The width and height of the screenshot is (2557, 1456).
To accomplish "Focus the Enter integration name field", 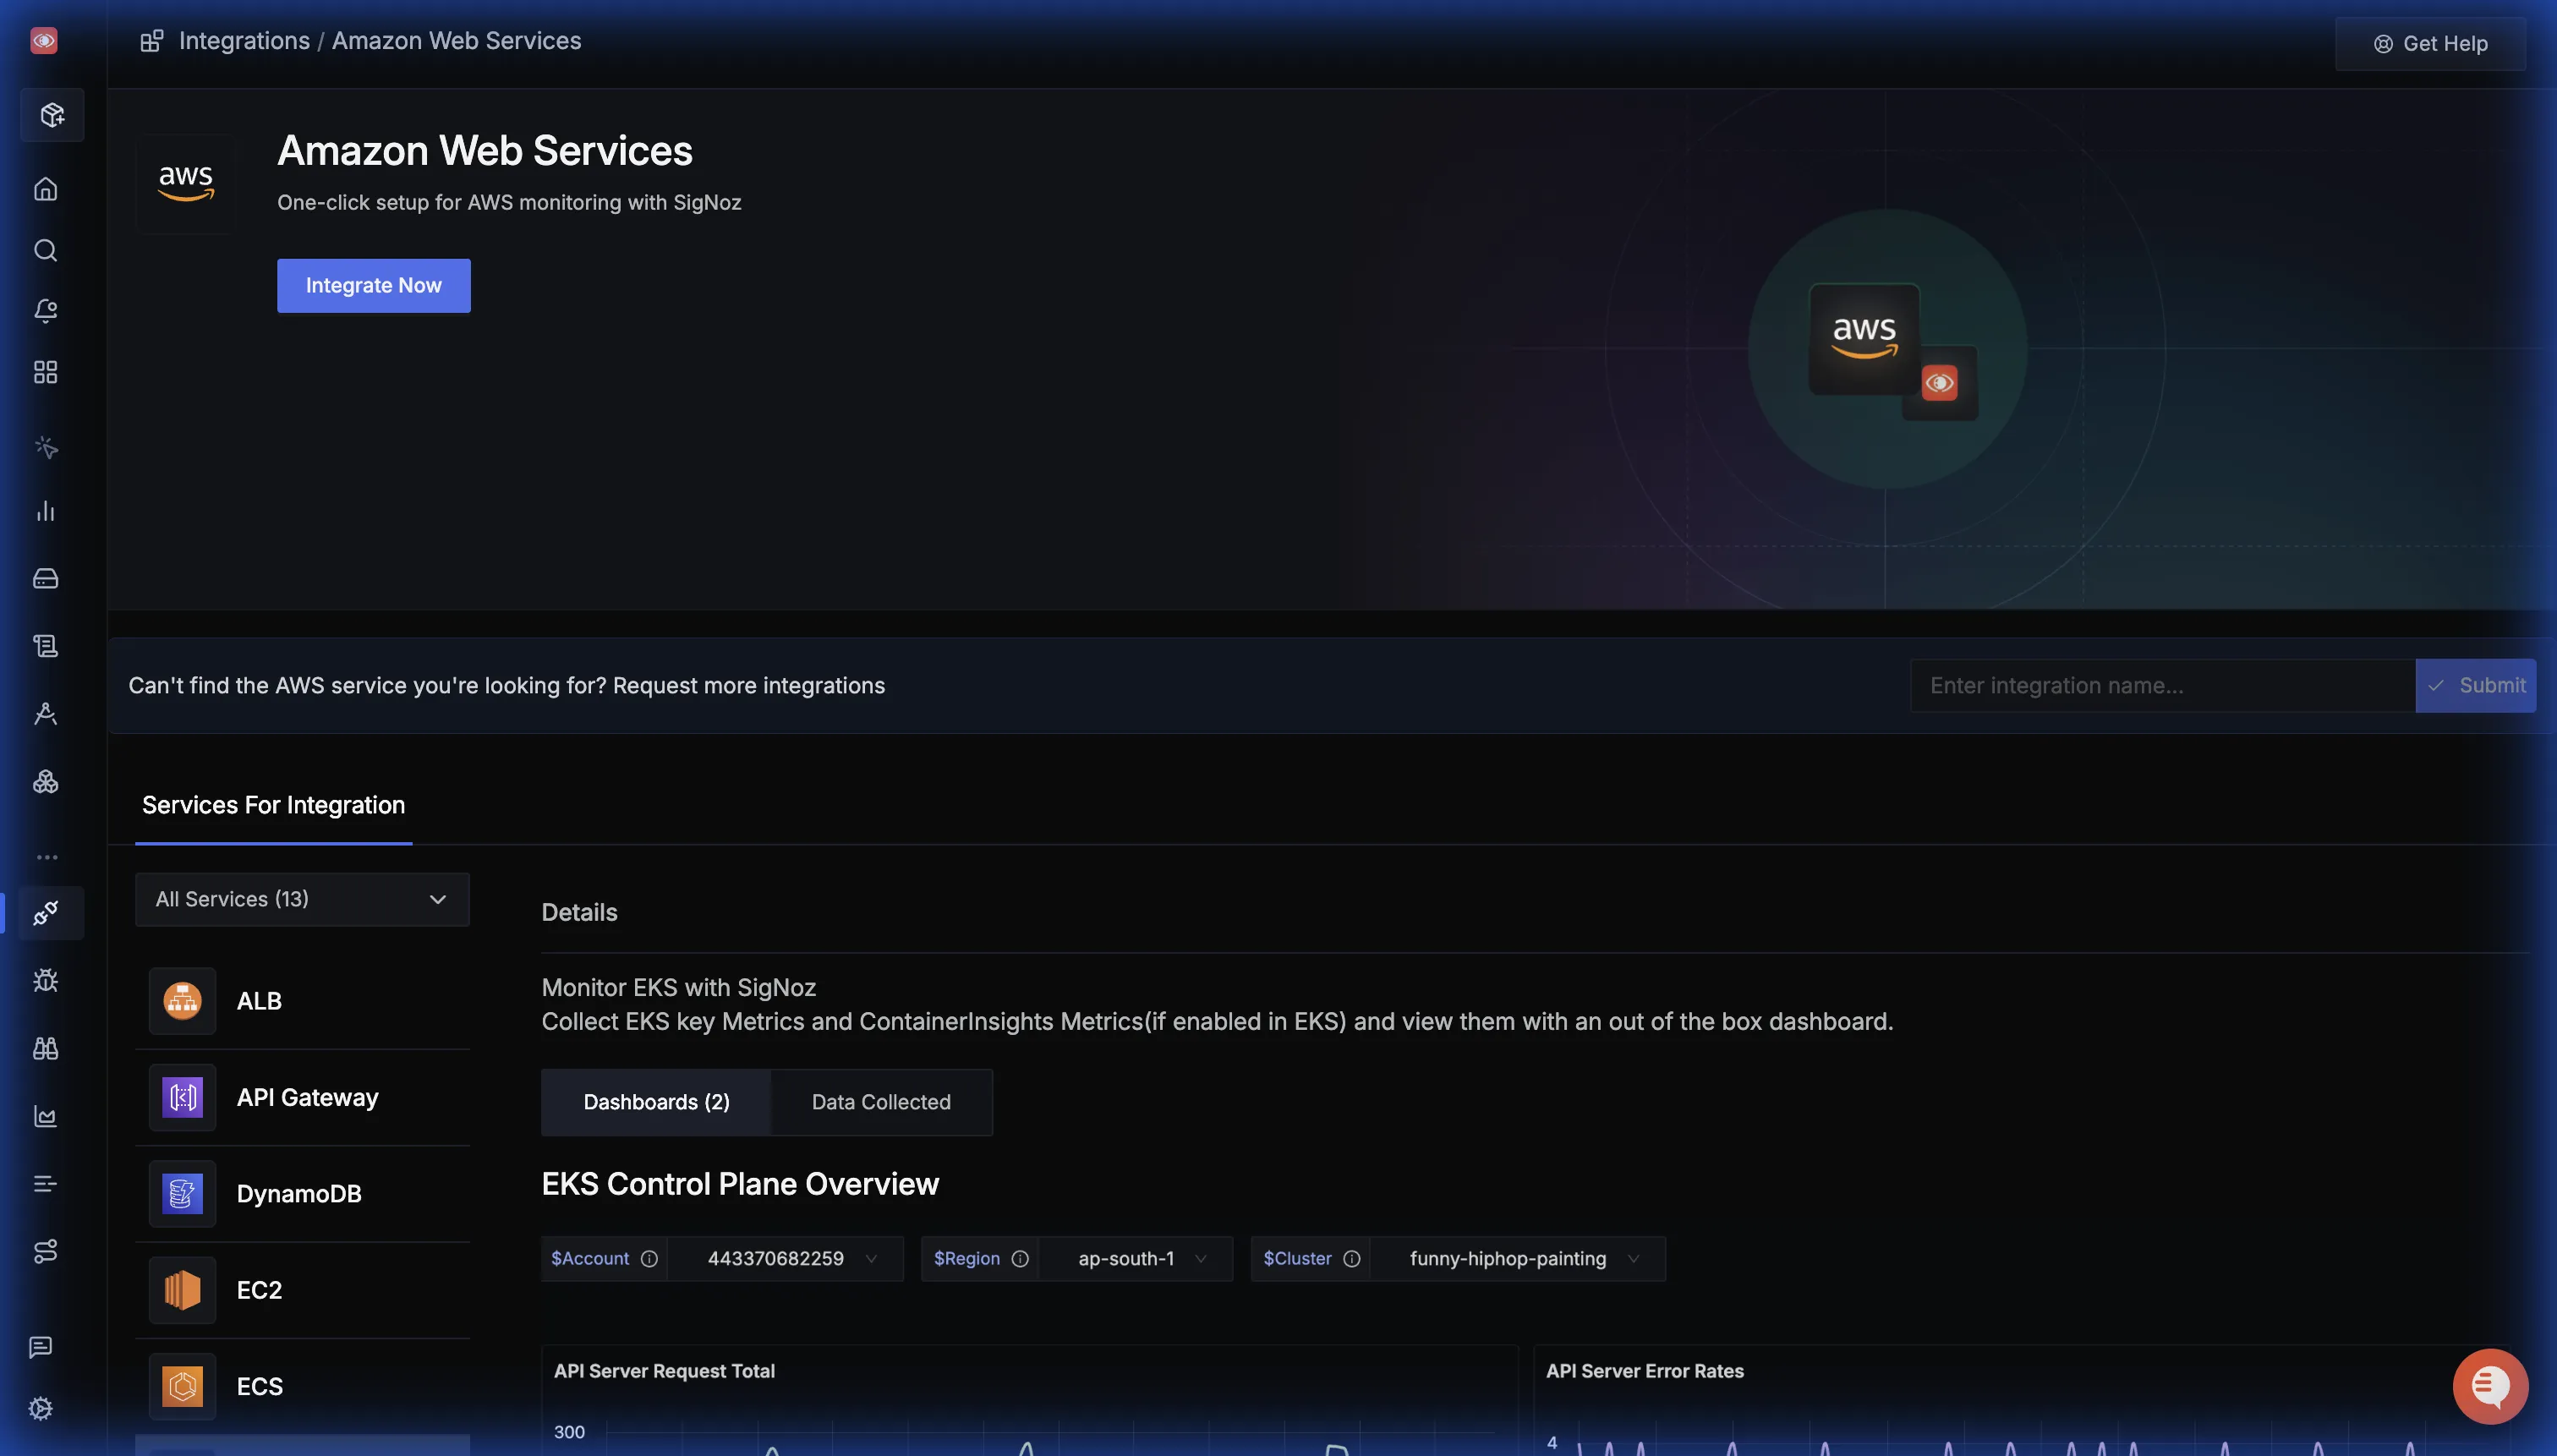I will pos(2161,686).
